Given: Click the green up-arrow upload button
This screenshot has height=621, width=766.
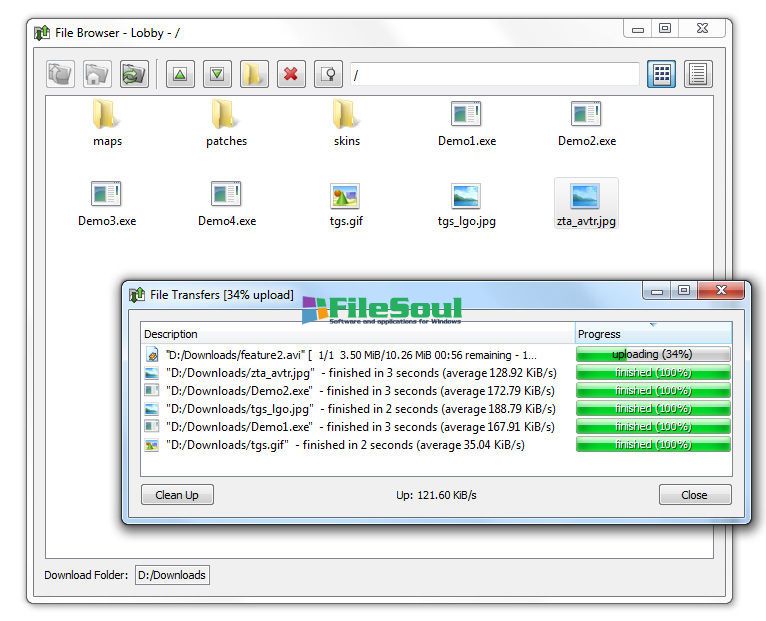Looking at the screenshot, I should (180, 74).
